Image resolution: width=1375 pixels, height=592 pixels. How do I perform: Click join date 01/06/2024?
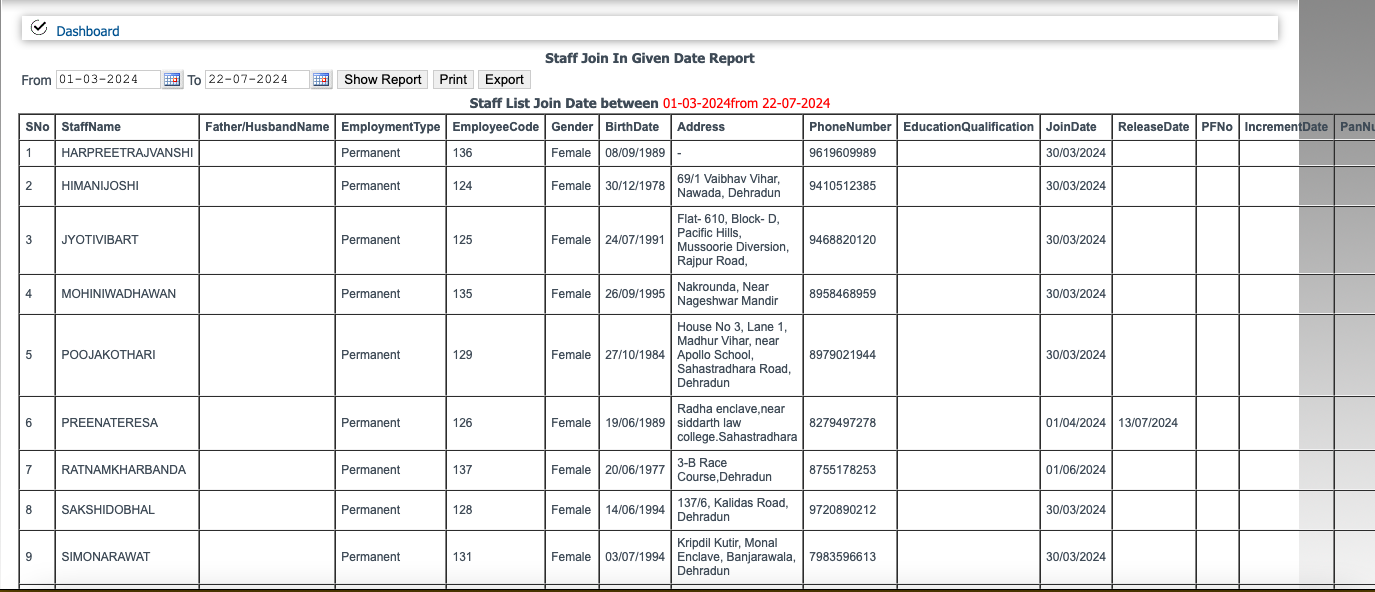(1076, 470)
